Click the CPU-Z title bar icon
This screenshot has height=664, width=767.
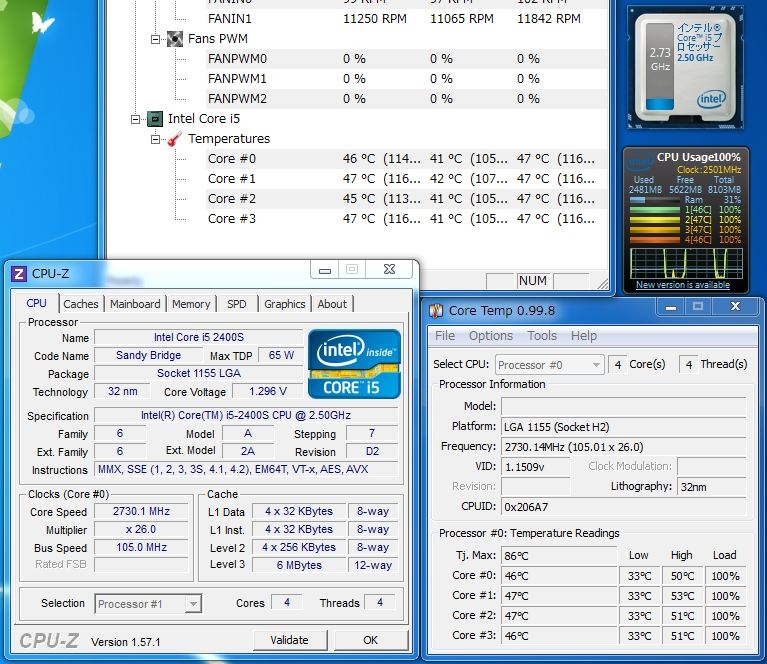click(x=18, y=273)
